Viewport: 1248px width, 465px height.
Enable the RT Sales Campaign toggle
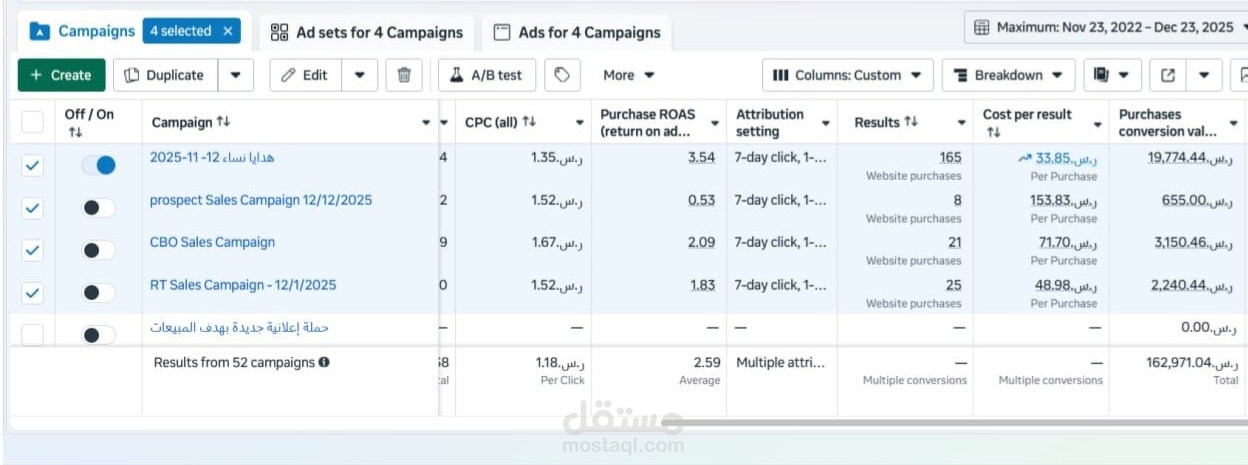point(98,293)
